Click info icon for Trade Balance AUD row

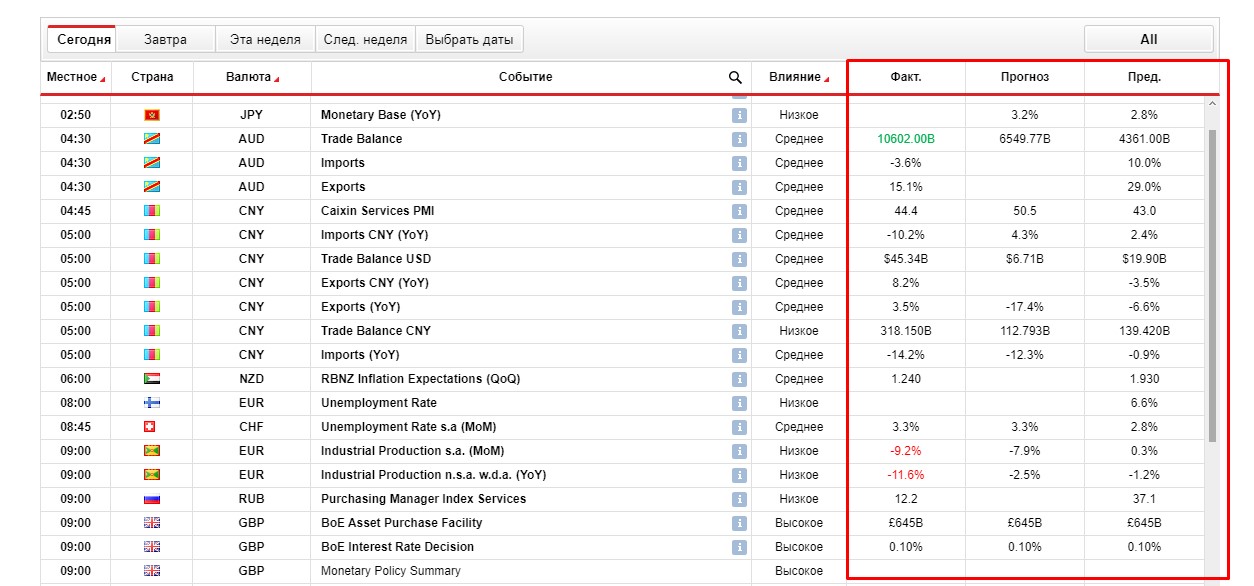[x=739, y=139]
